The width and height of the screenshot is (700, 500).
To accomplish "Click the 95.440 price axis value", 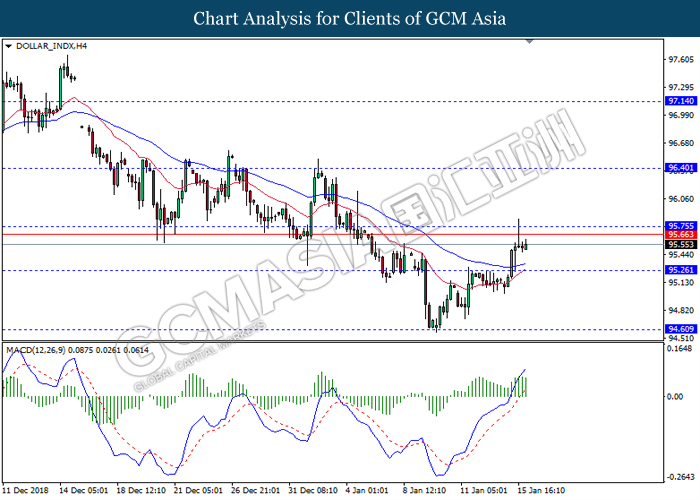I will [x=681, y=254].
